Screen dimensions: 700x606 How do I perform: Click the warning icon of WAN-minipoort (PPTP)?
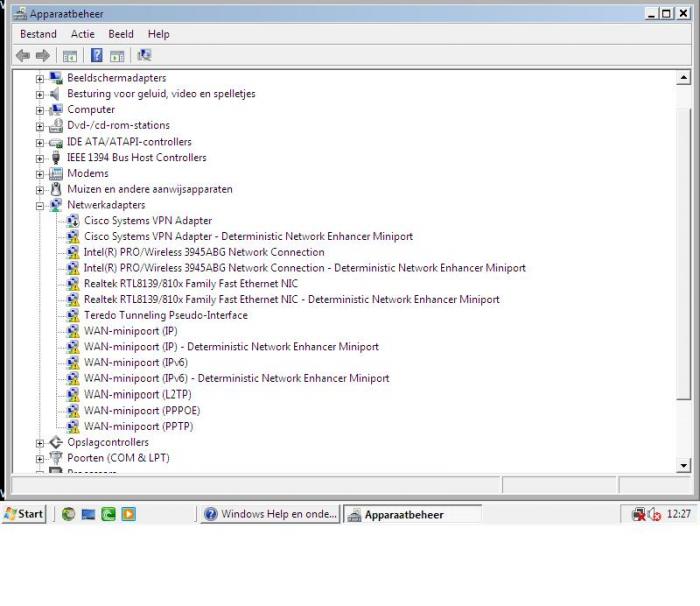click(73, 426)
